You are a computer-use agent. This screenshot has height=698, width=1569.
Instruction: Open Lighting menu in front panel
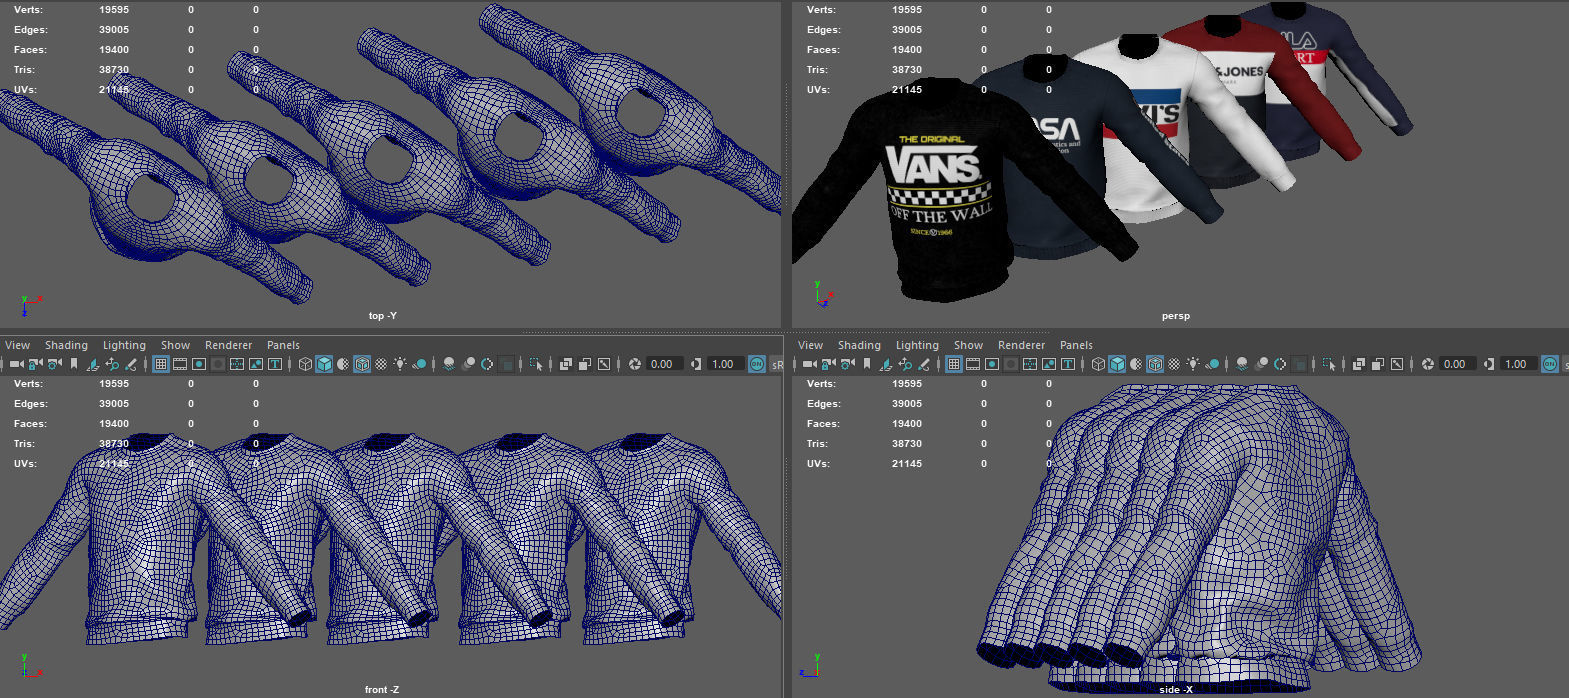coord(124,345)
